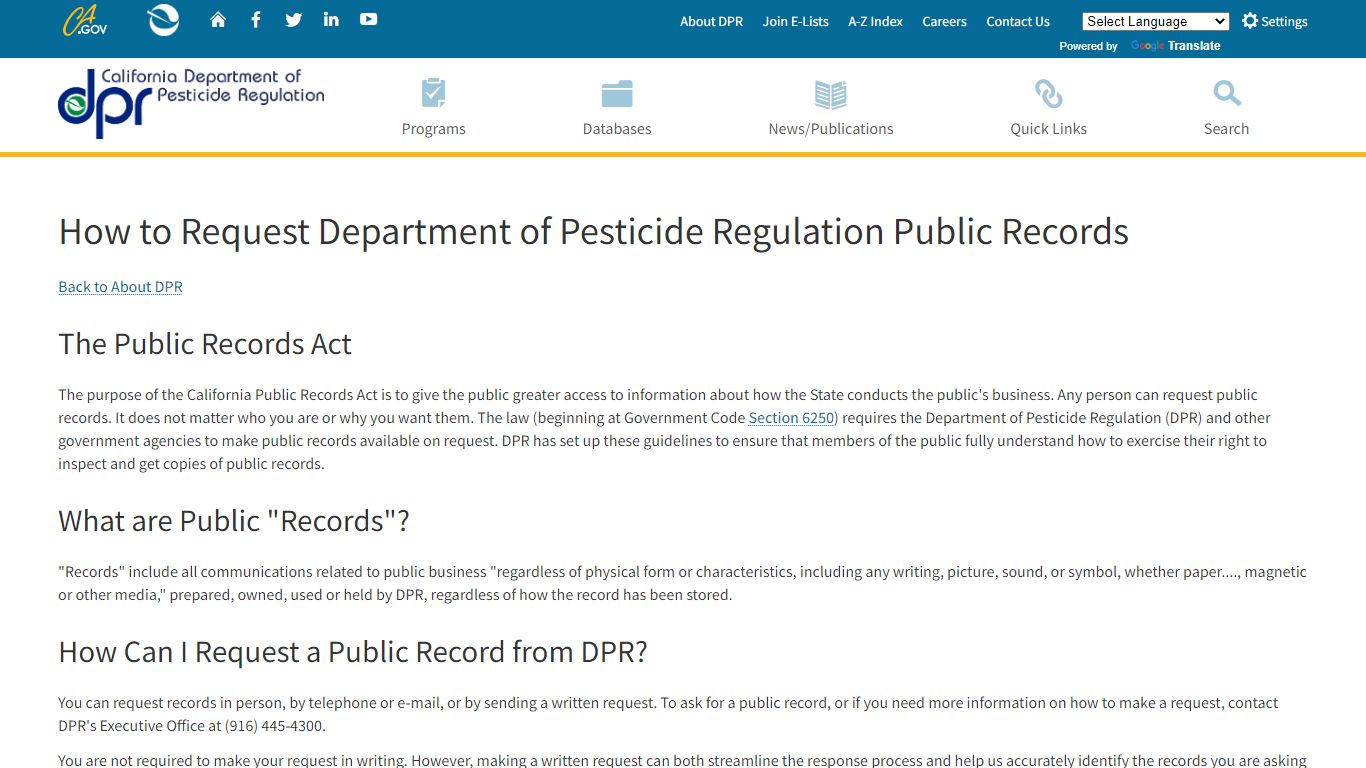Open the Programs menu label
Image resolution: width=1366 pixels, height=768 pixels.
coord(434,129)
